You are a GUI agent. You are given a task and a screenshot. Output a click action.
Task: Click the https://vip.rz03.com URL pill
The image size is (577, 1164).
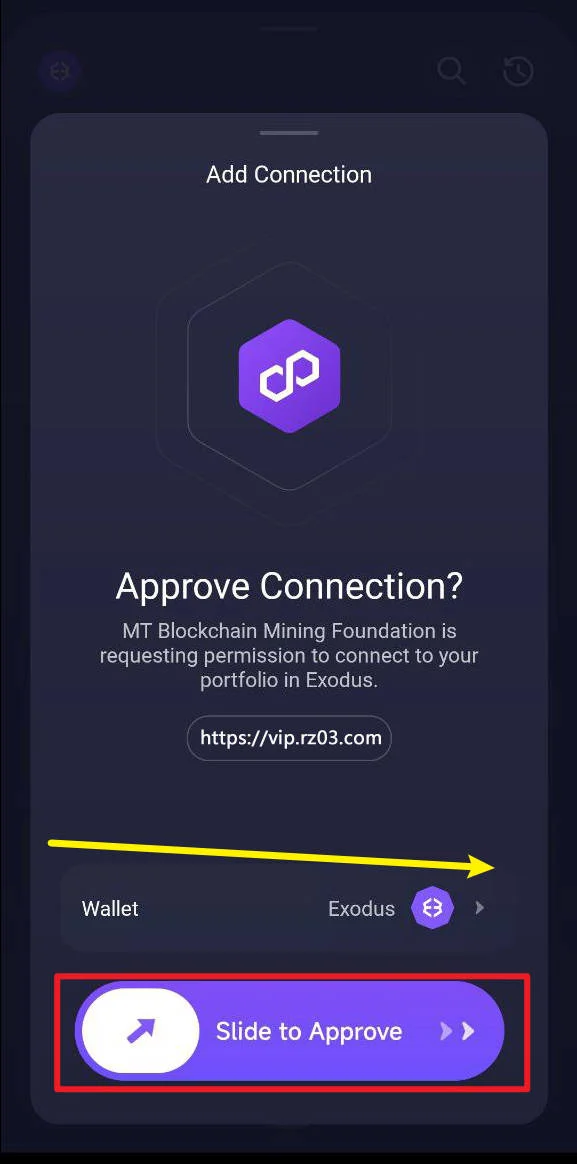(x=289, y=738)
